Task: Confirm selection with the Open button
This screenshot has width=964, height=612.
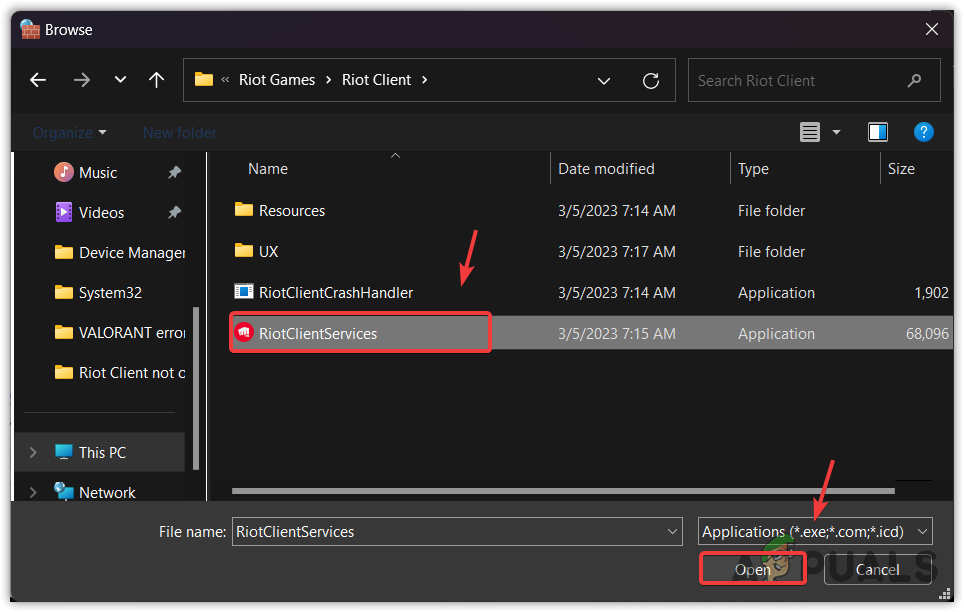Action: (x=752, y=569)
